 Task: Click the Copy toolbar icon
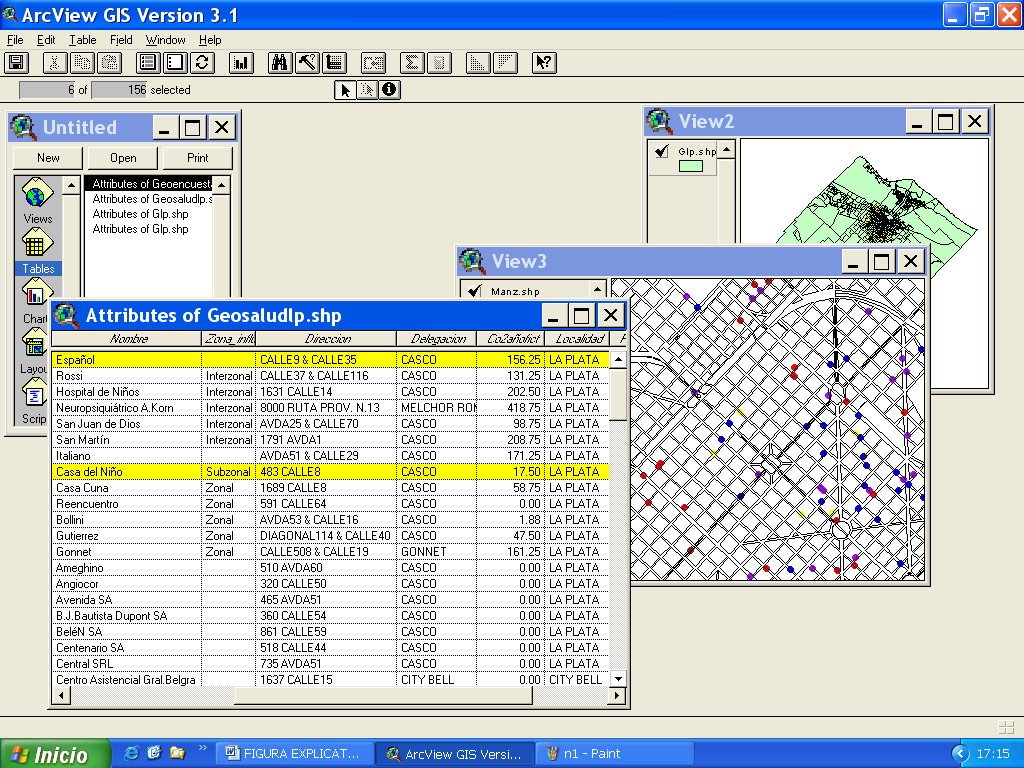point(82,63)
